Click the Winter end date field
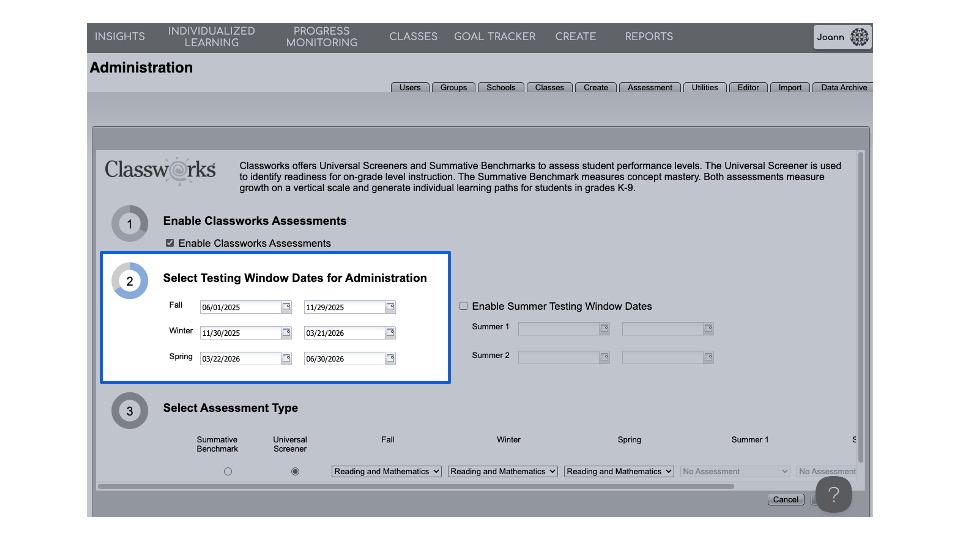This screenshot has height=540, width=960. [345, 332]
